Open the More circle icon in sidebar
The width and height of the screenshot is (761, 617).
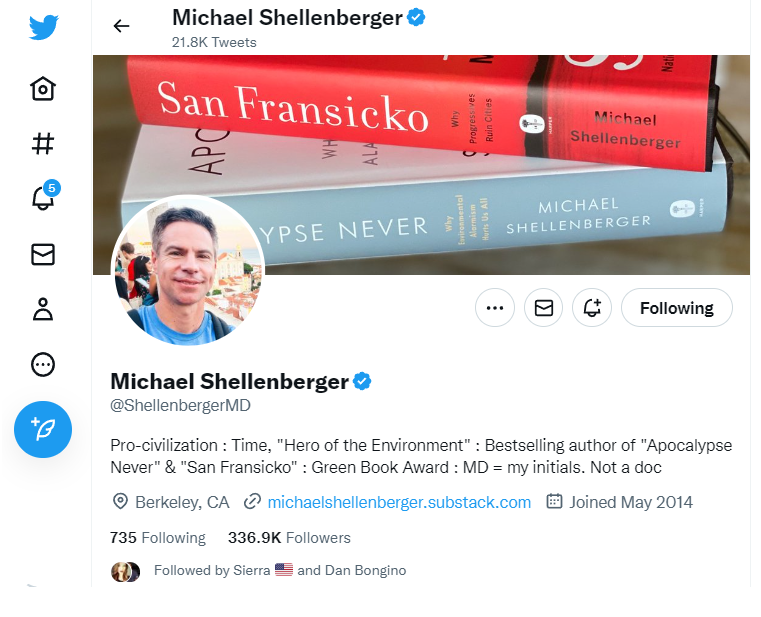click(x=43, y=365)
